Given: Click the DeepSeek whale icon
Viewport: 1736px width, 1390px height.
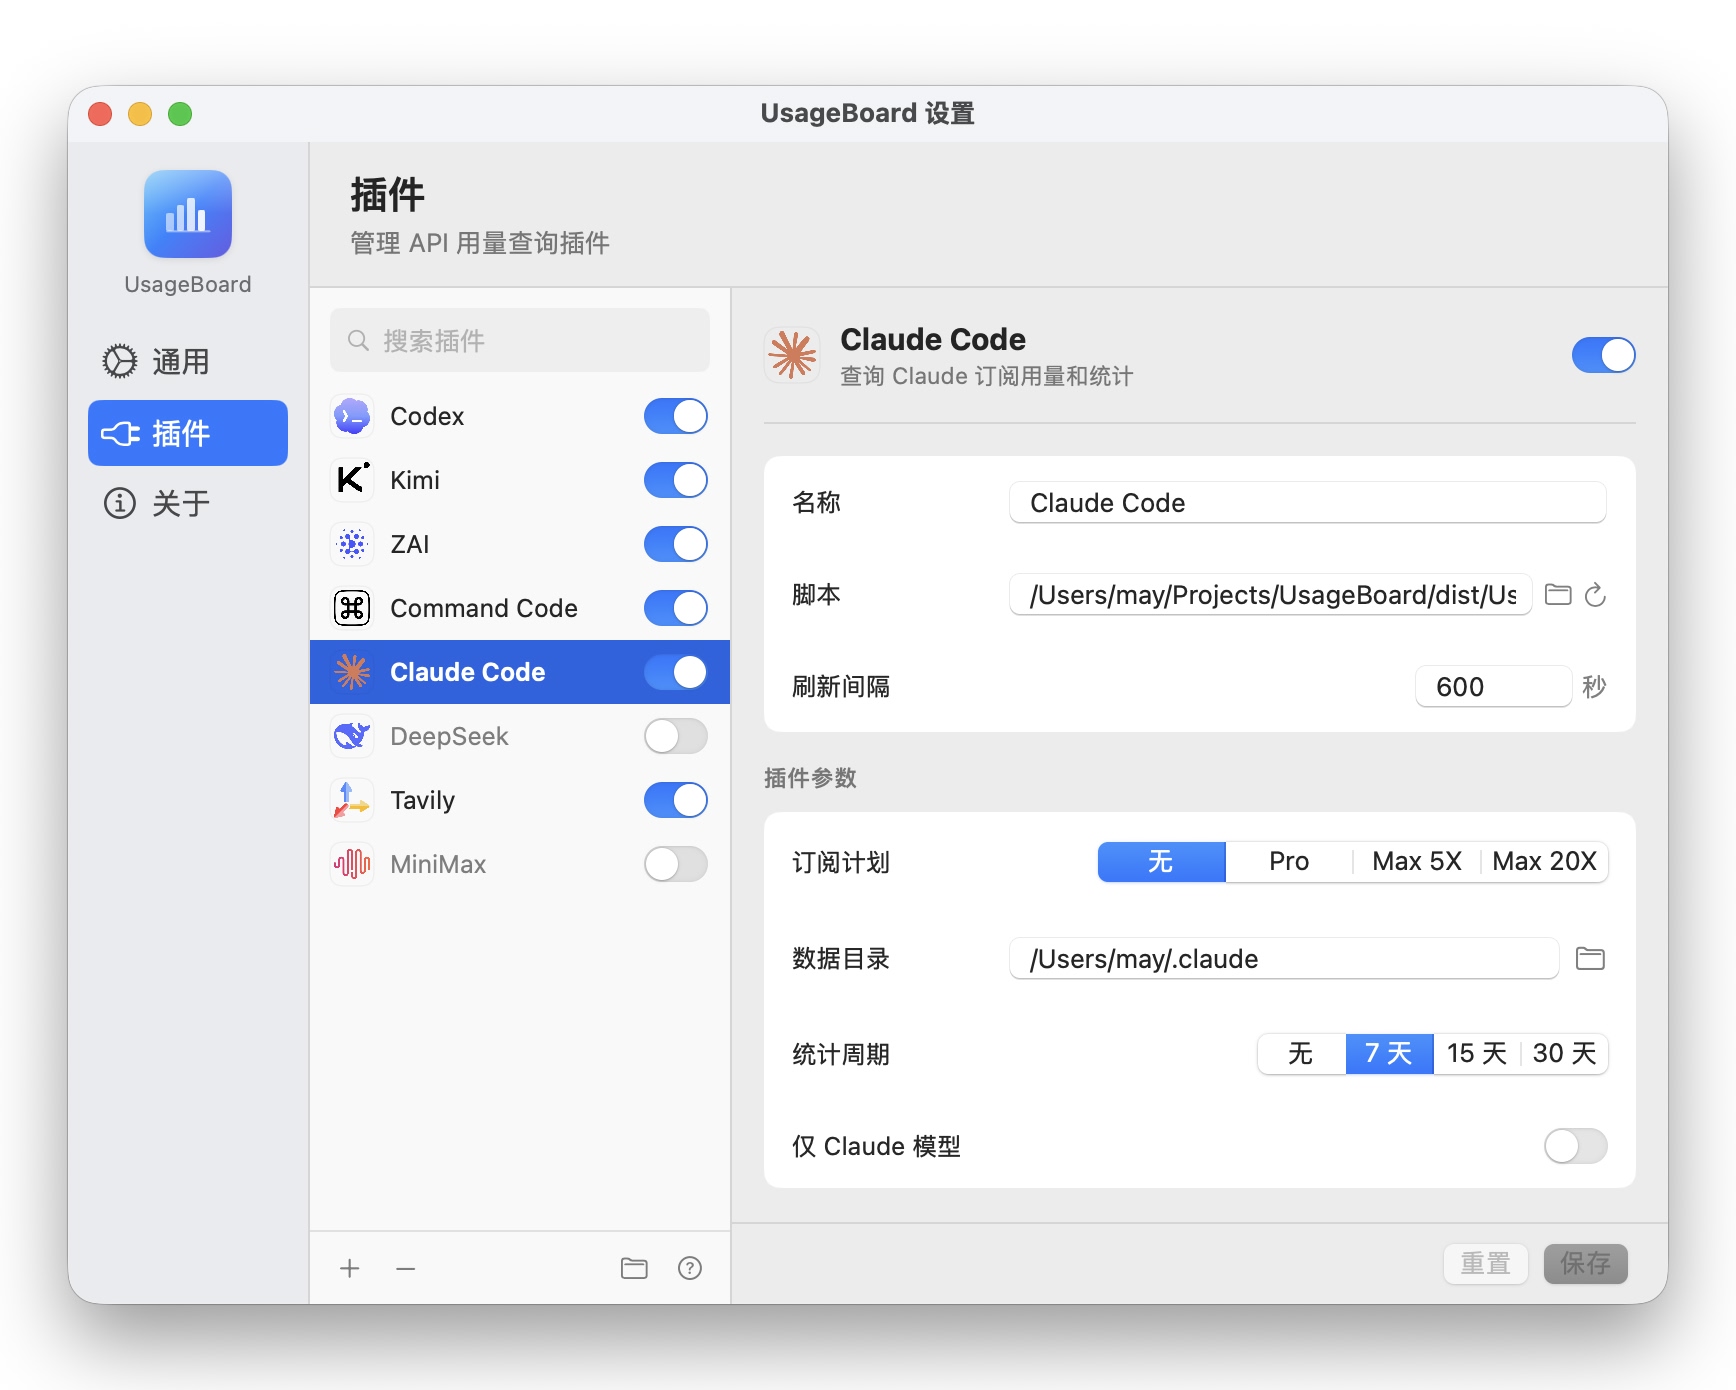Looking at the screenshot, I should tap(352, 736).
